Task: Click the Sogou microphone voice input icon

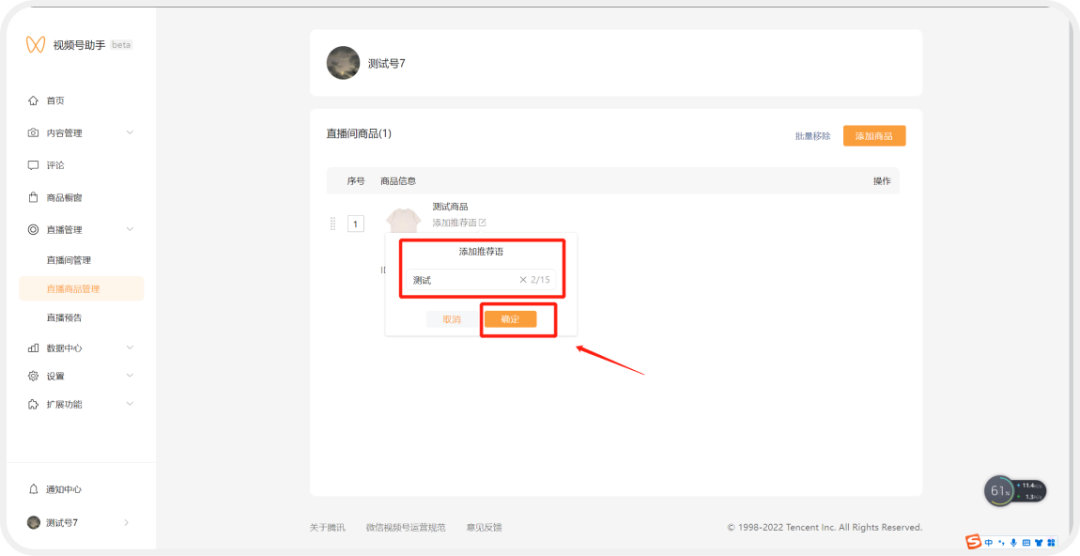Action: click(x=1013, y=542)
